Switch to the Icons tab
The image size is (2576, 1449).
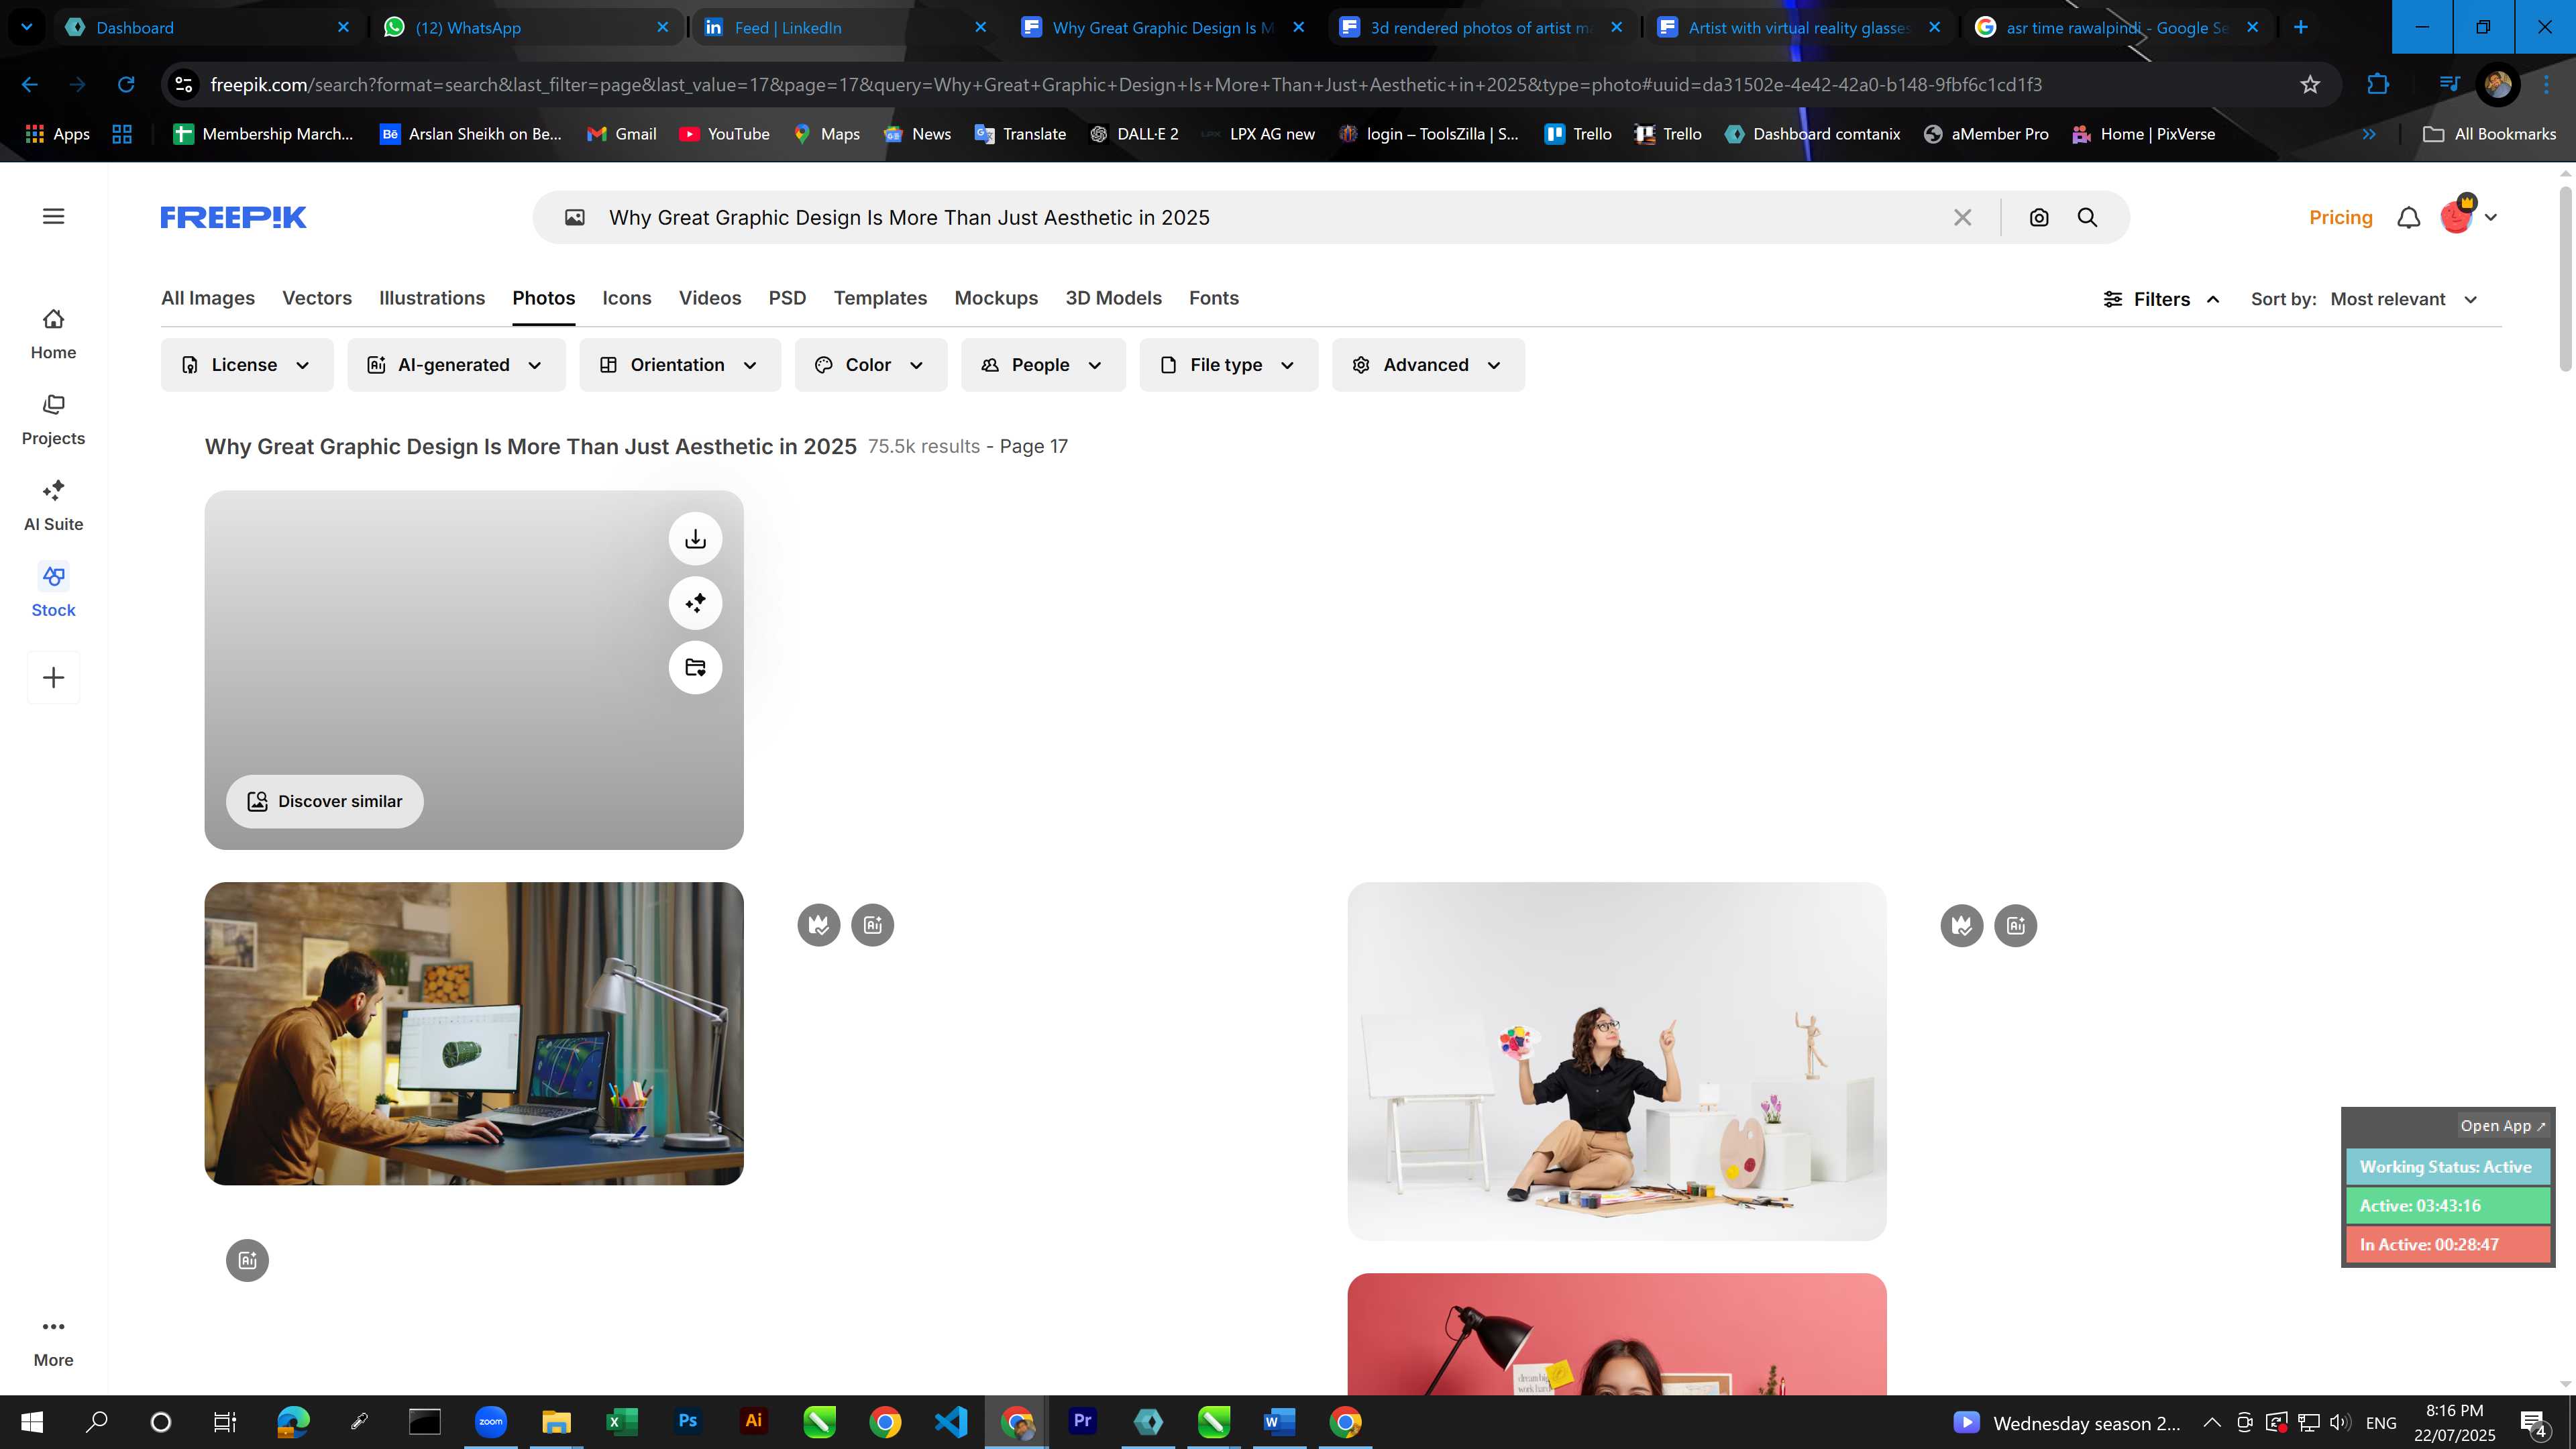tap(627, 298)
